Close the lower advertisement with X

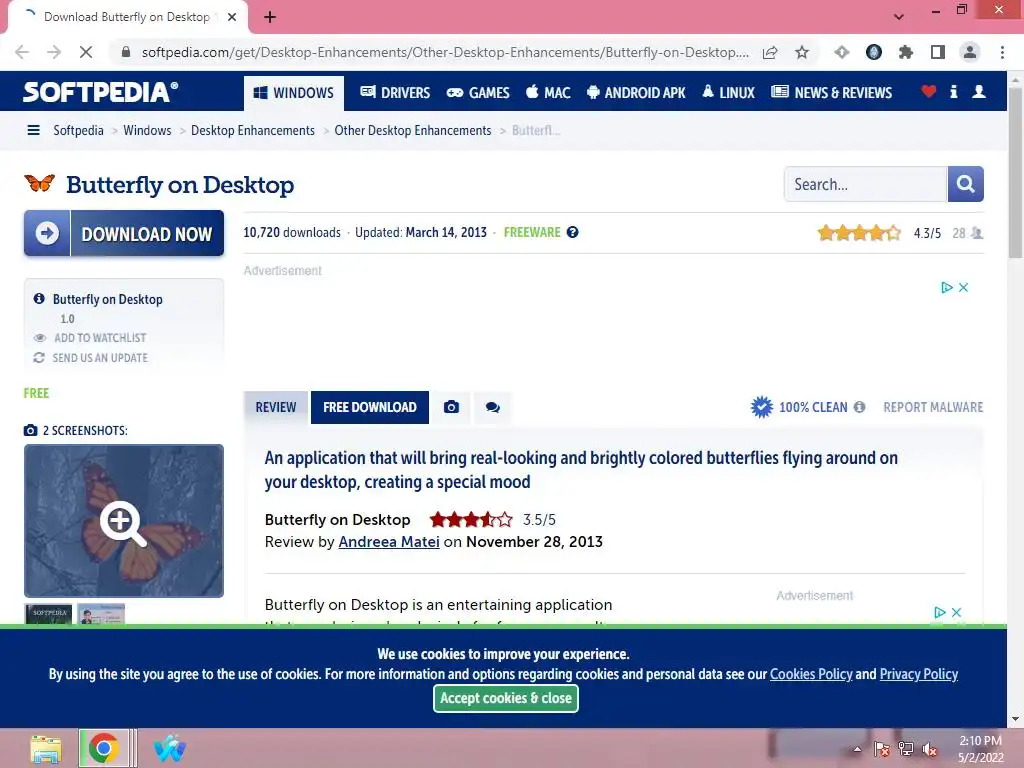tap(957, 613)
